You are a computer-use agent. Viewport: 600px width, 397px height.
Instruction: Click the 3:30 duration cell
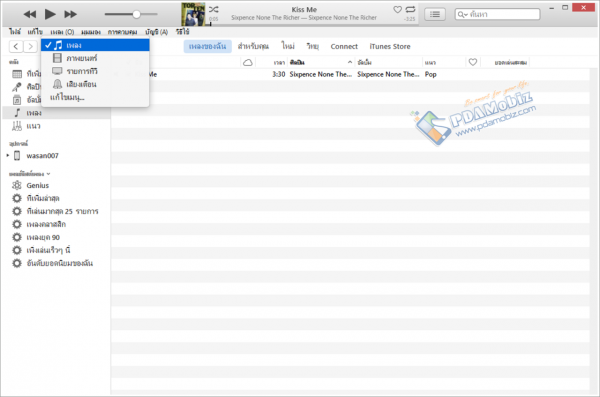pyautogui.click(x=279, y=74)
